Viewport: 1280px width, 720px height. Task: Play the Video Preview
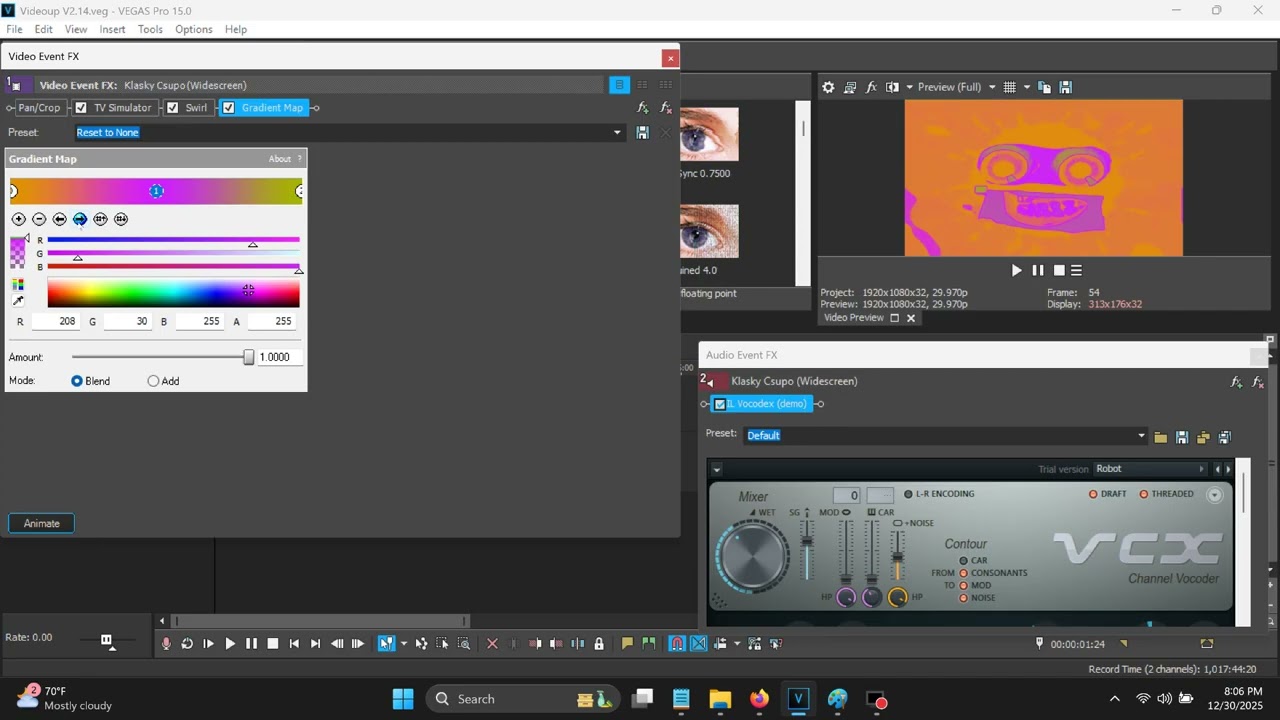(x=1017, y=270)
